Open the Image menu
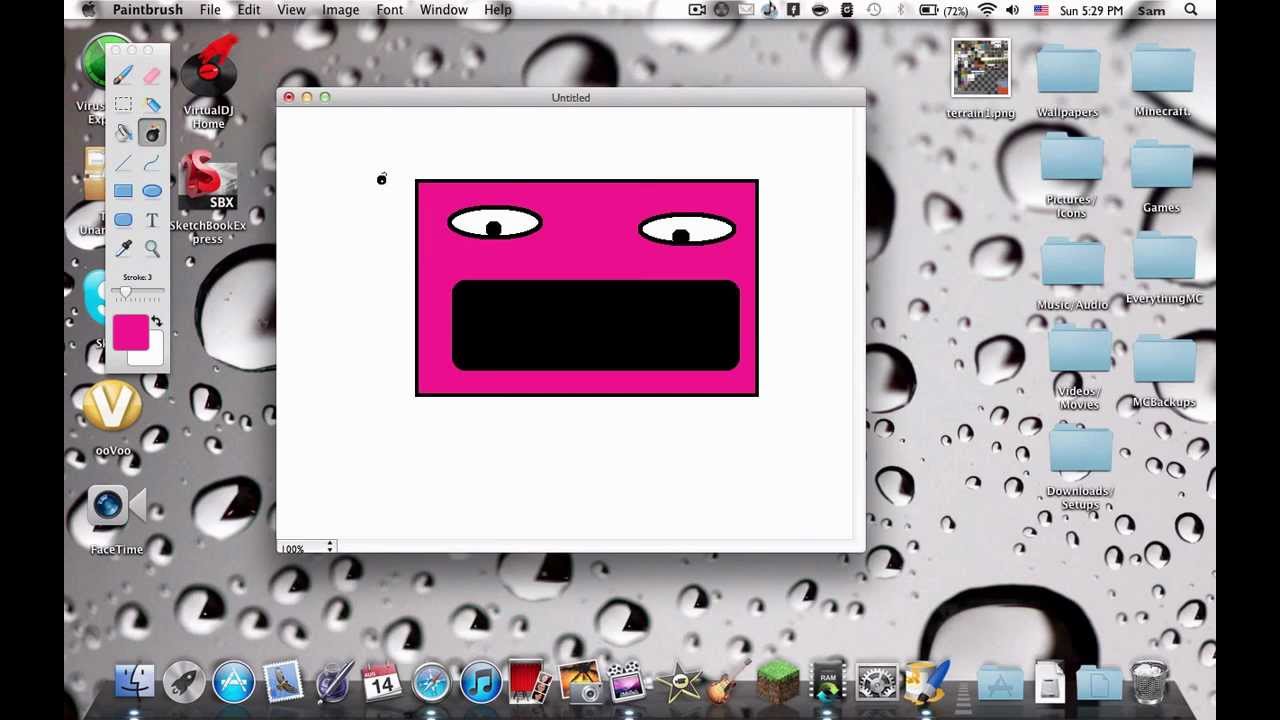1280x720 pixels. point(340,10)
